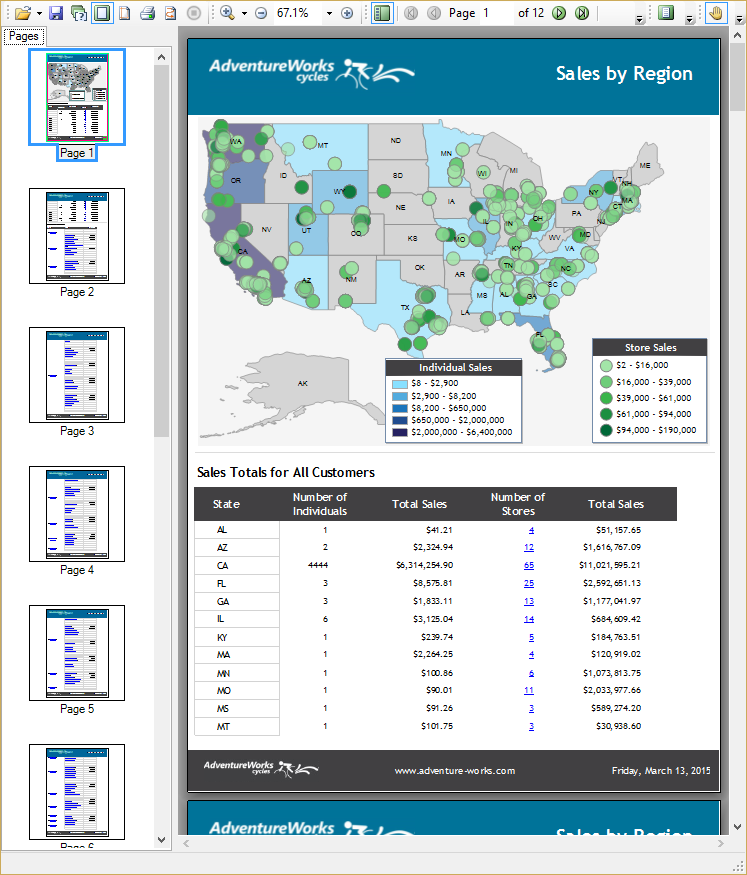The width and height of the screenshot is (747, 875).
Task: Expand the overflow arrow after the hand tool
Action: [739, 20]
